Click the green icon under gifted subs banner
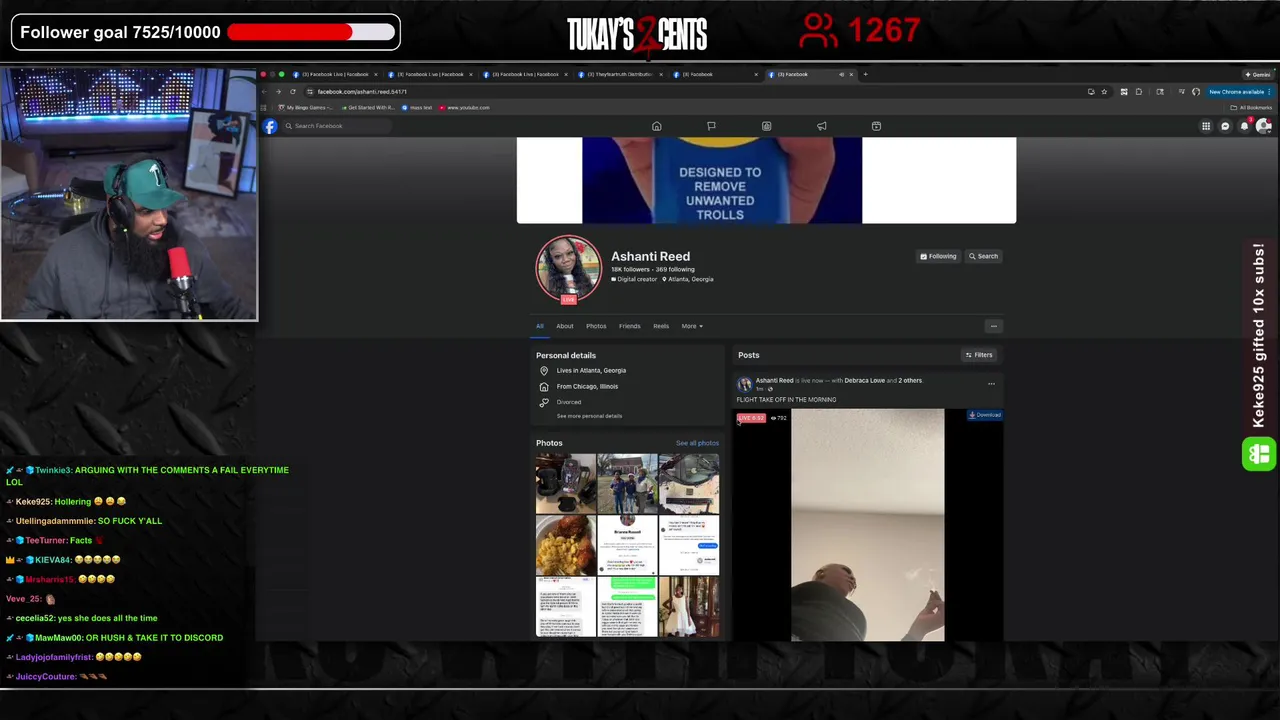 (1259, 454)
